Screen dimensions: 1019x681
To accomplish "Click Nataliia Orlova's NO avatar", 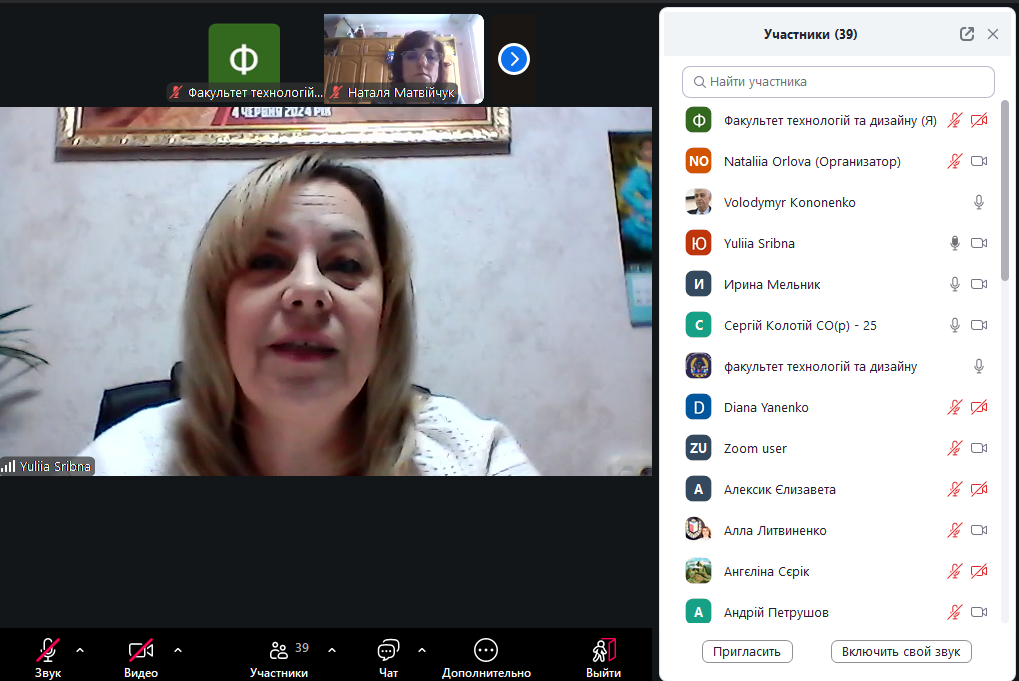I will tap(698, 162).
